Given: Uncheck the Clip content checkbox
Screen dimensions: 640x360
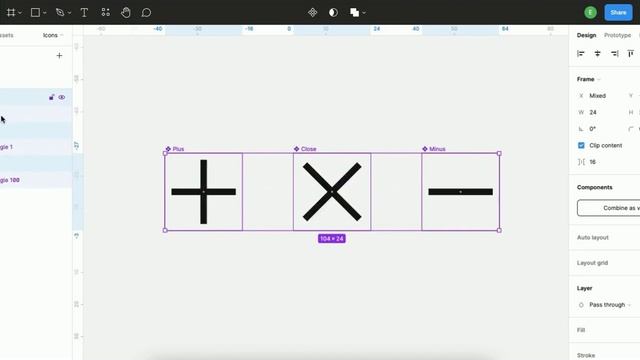Looking at the screenshot, I should [581, 145].
